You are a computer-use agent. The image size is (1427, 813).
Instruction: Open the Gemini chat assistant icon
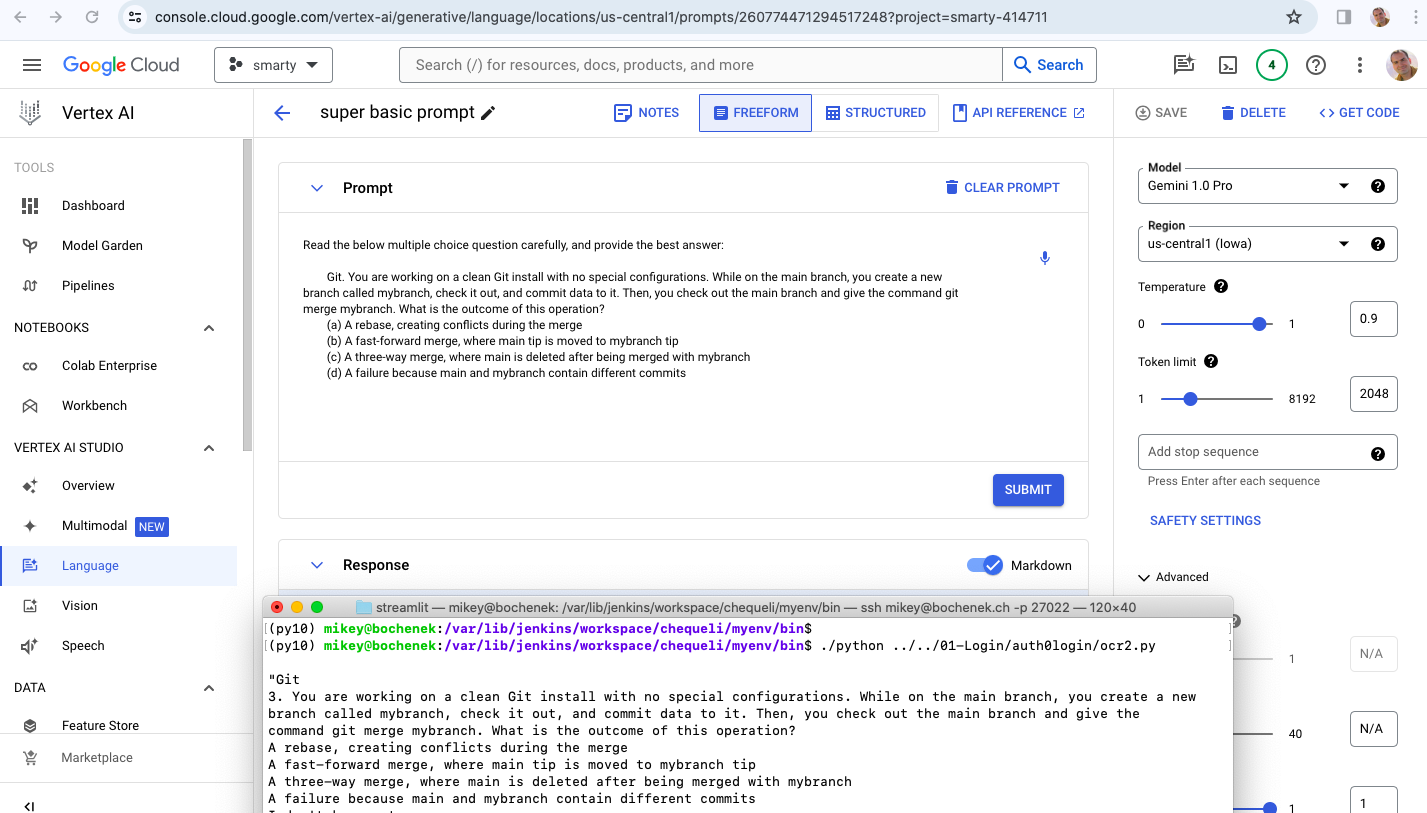click(x=1184, y=65)
